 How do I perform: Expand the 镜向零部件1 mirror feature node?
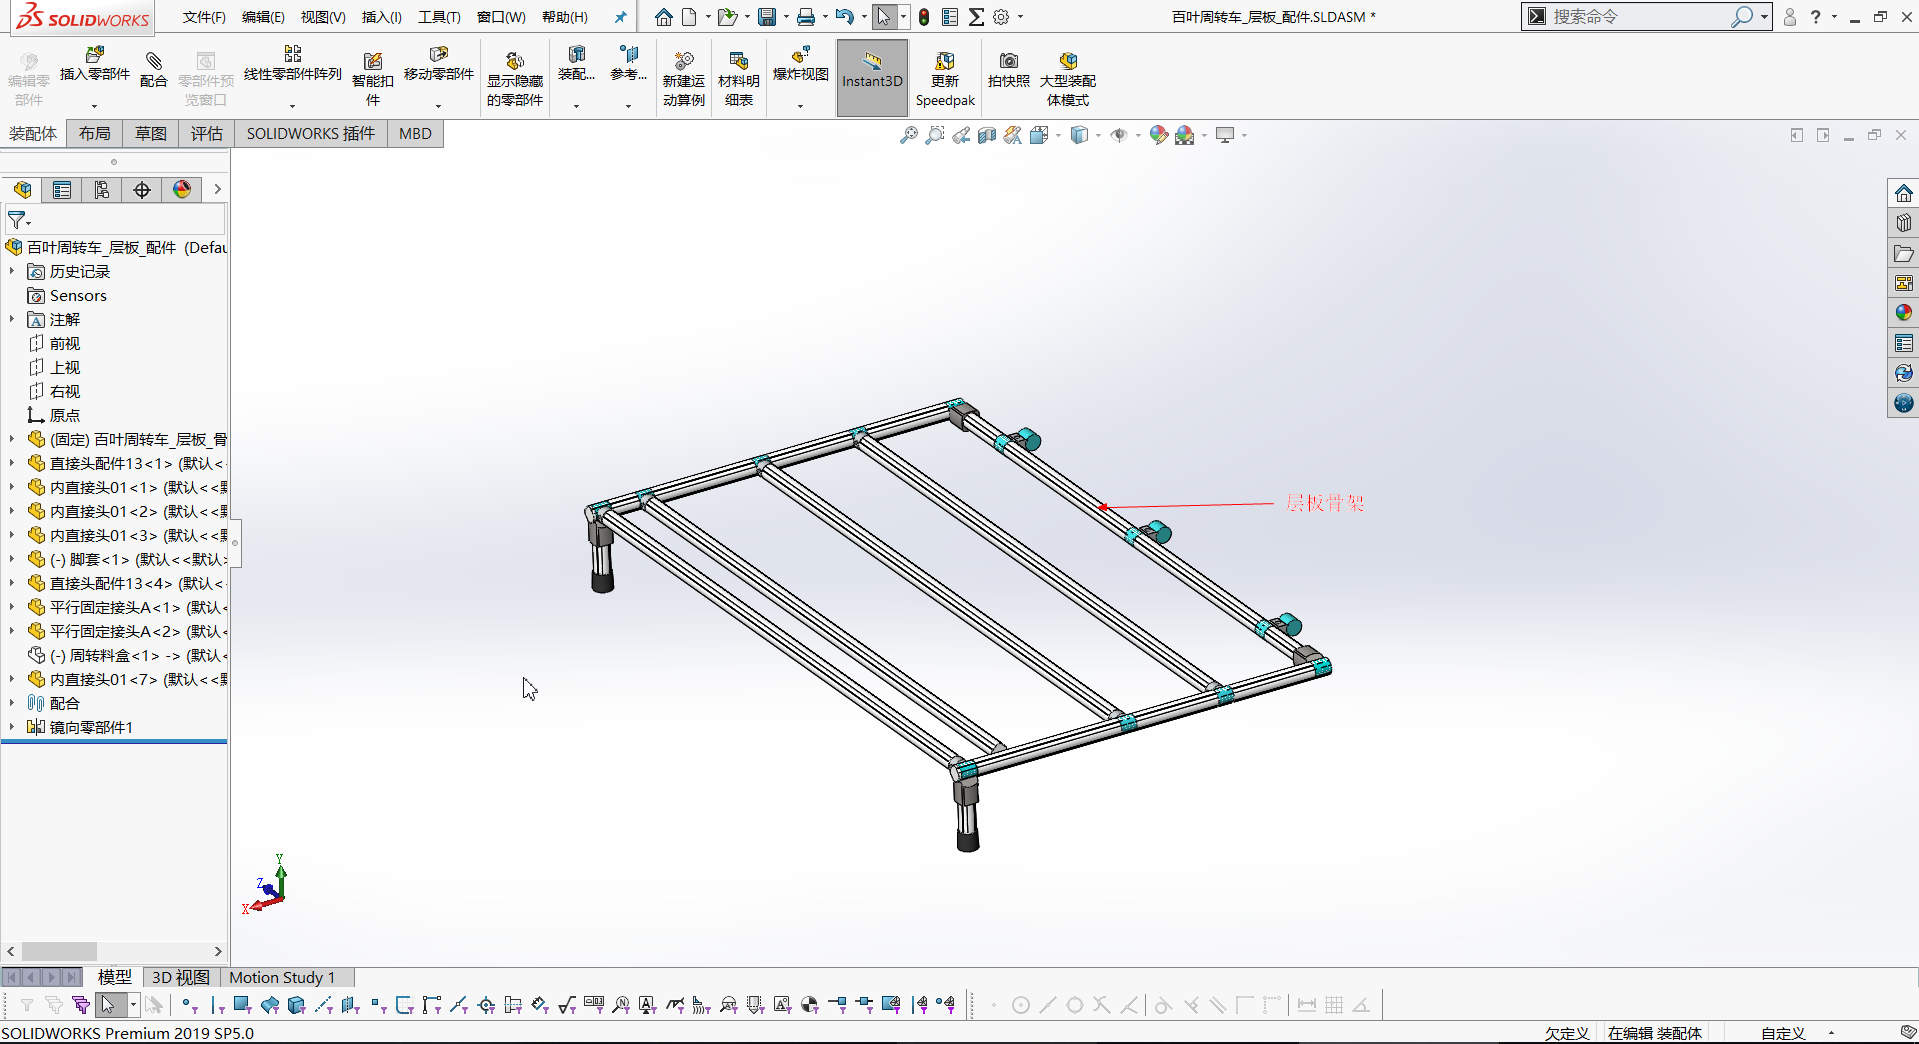pyautogui.click(x=12, y=727)
